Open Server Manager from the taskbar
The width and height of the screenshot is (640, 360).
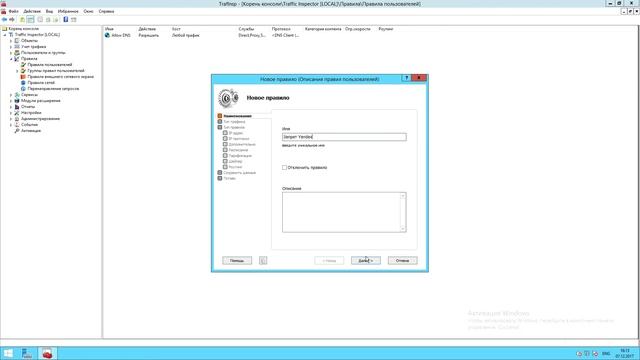pos(27,353)
